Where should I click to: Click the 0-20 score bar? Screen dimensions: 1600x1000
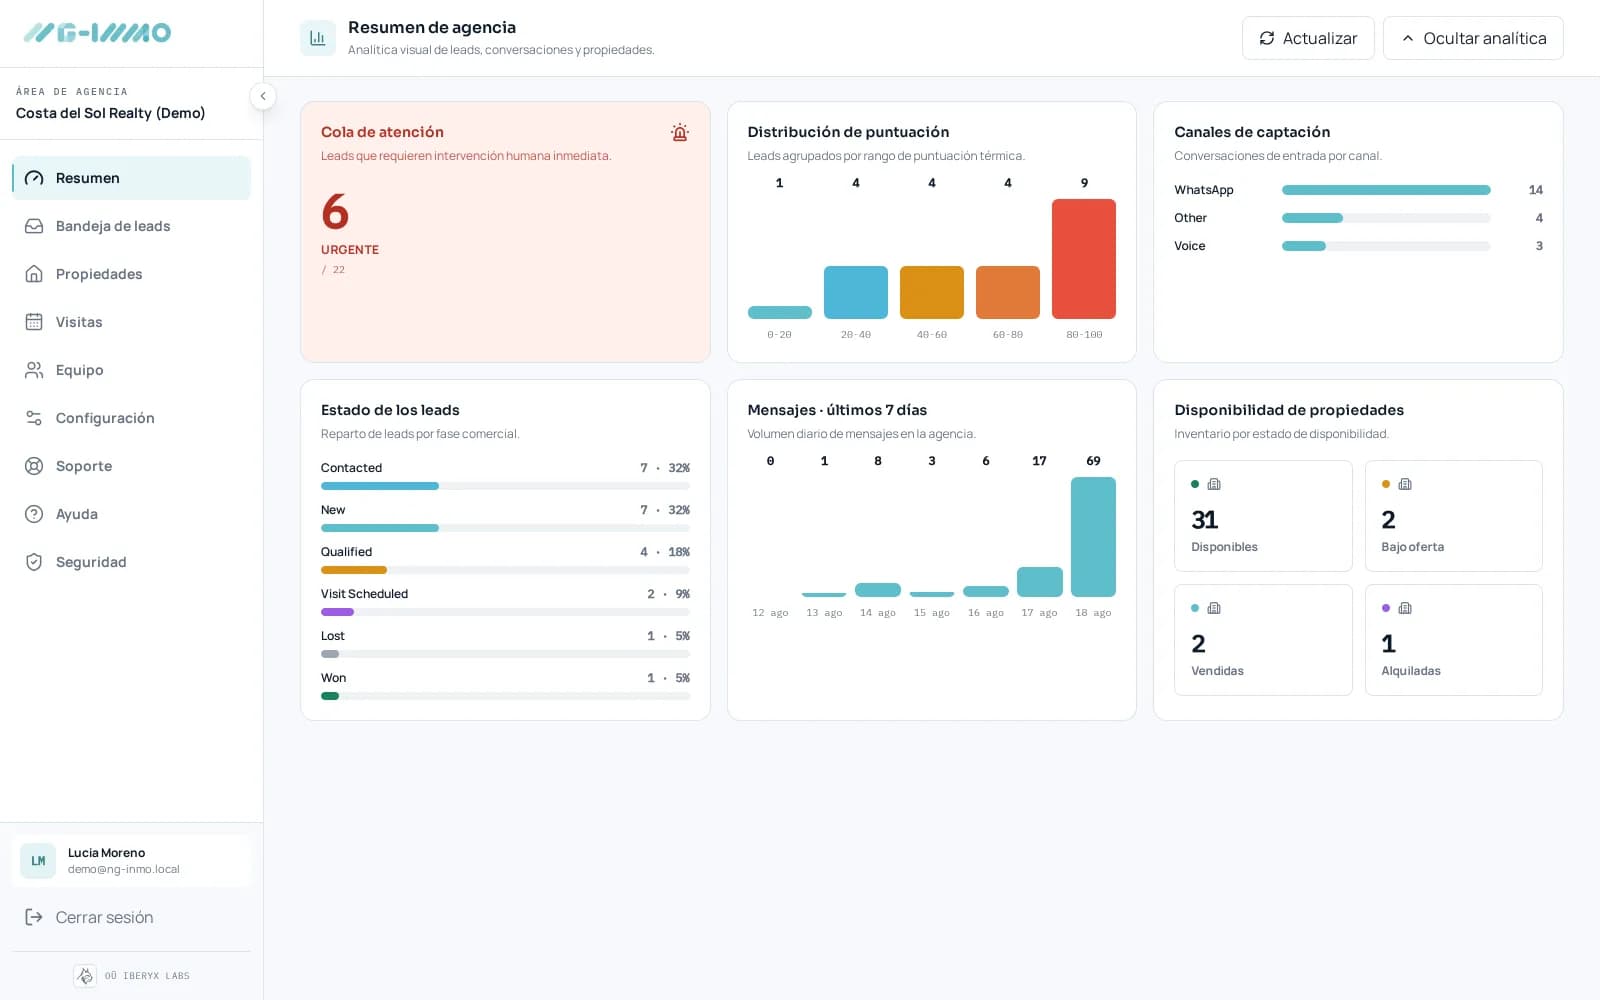pyautogui.click(x=780, y=312)
